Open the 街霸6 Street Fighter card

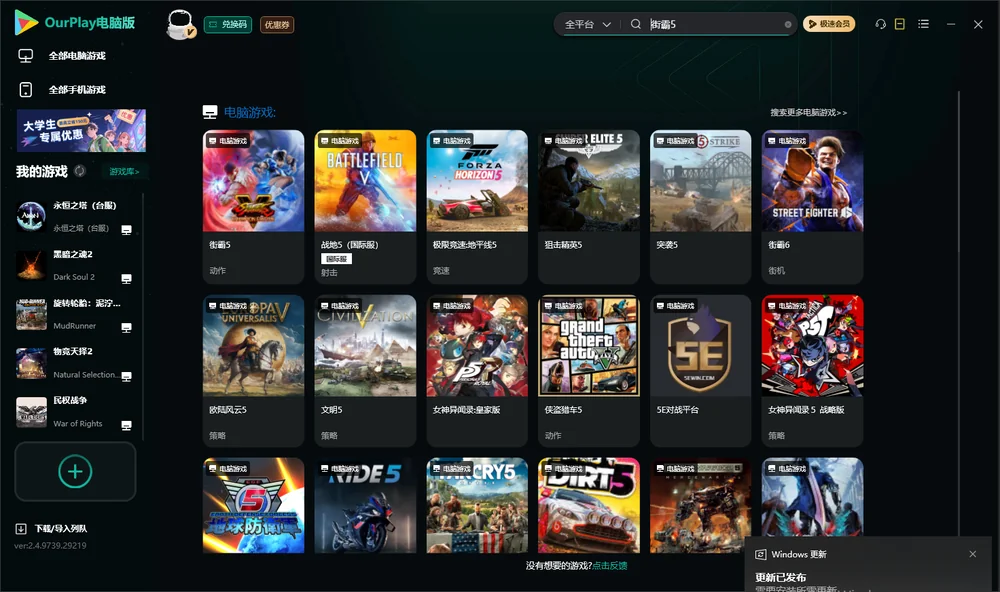tap(812, 207)
